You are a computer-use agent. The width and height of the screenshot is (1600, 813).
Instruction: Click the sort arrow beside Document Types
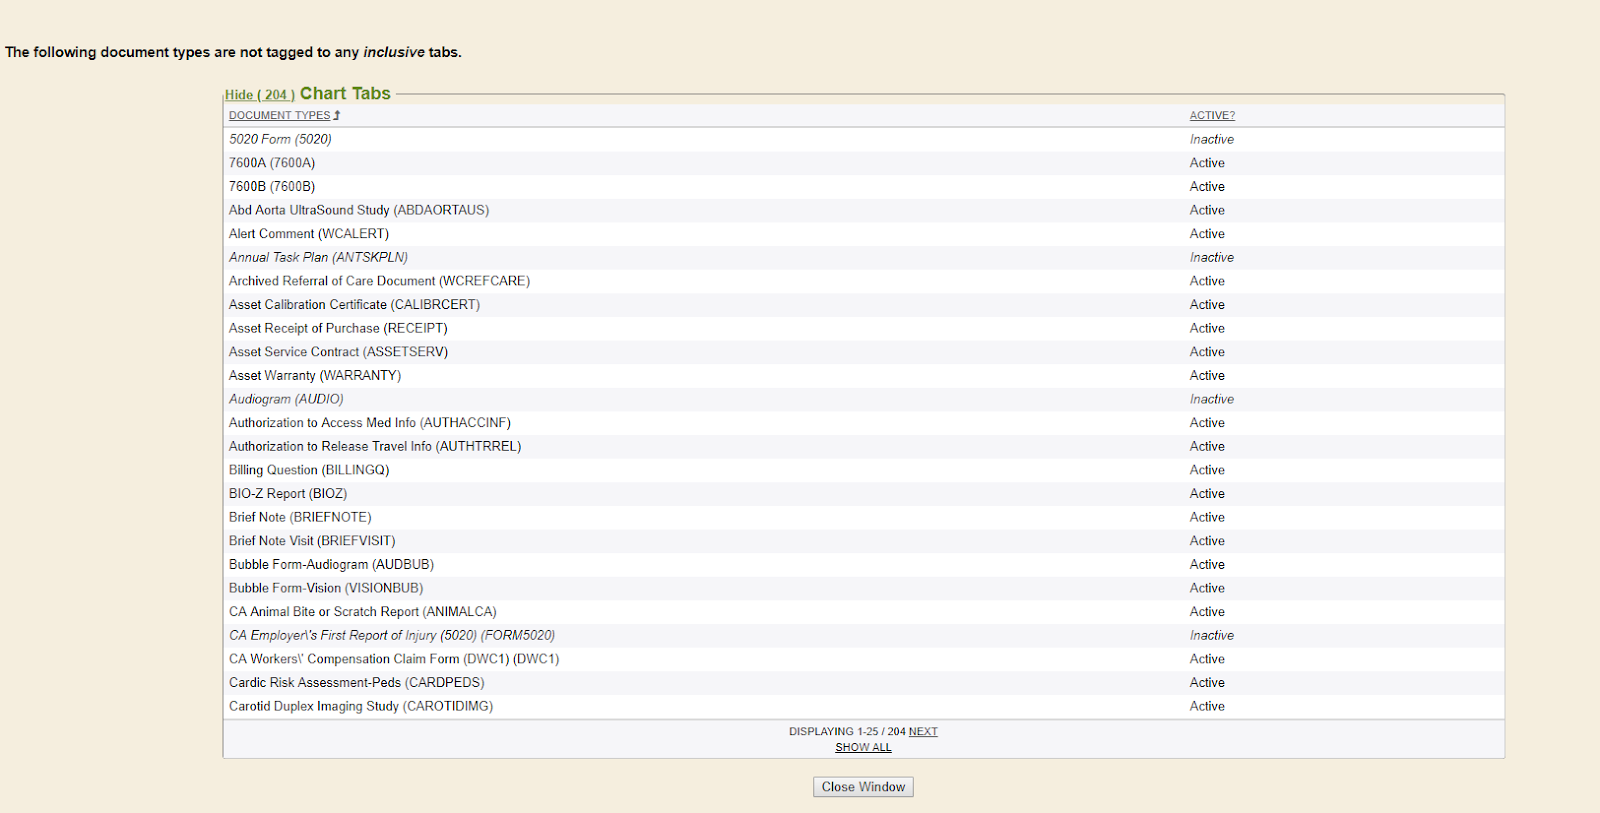coord(337,116)
